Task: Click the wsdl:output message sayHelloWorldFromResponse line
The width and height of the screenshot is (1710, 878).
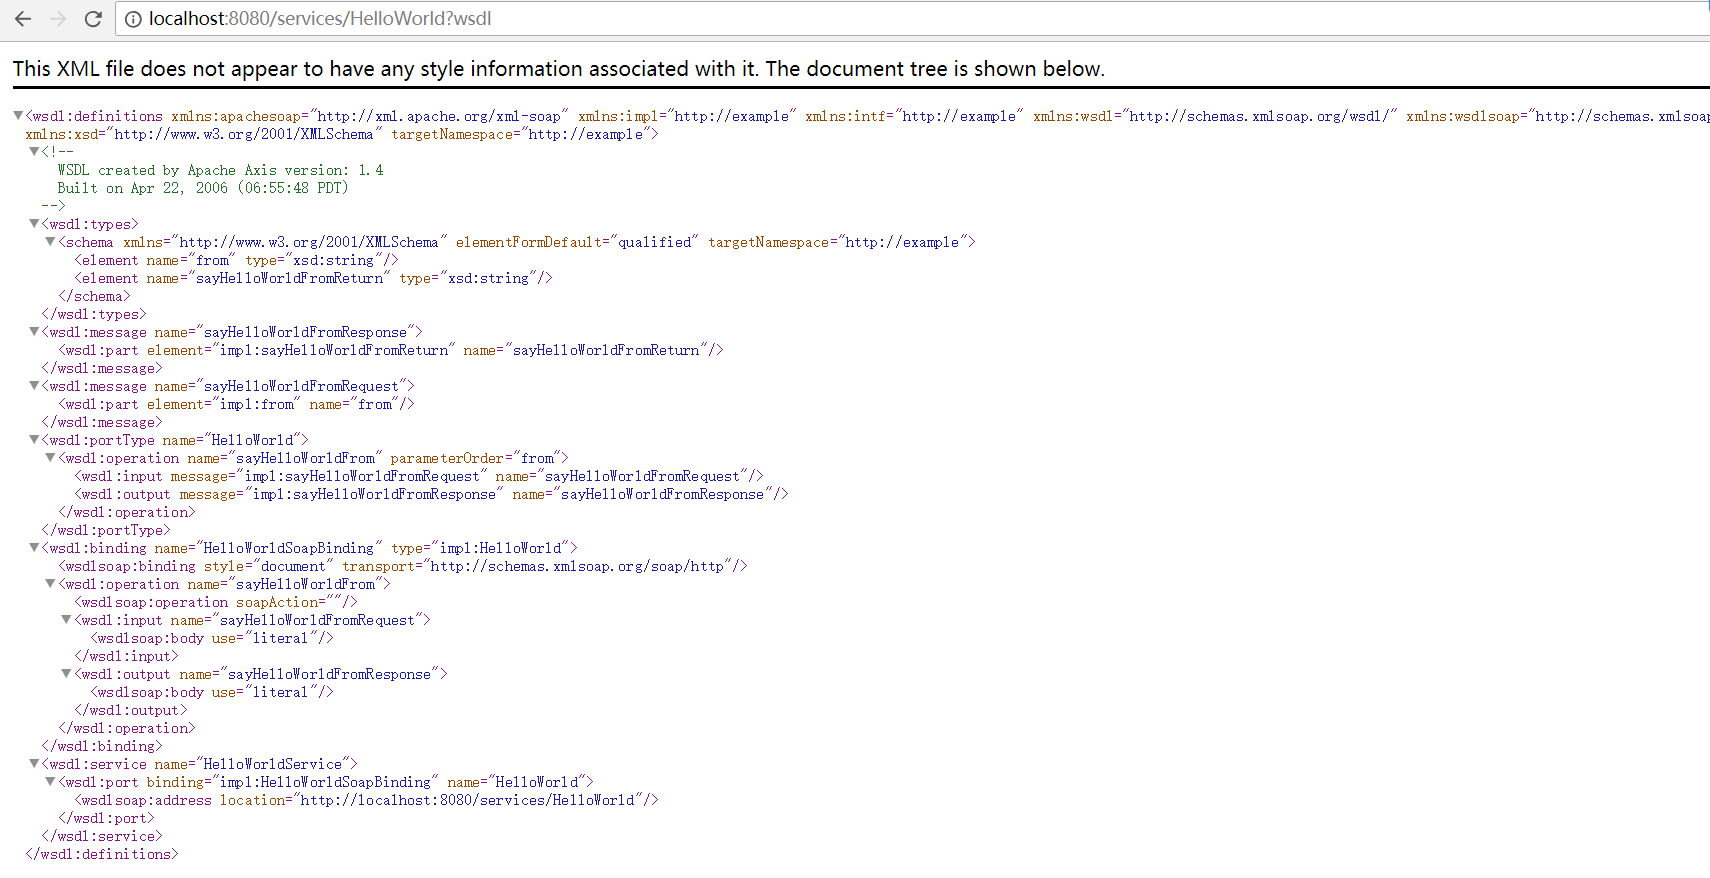Action: pos(431,494)
